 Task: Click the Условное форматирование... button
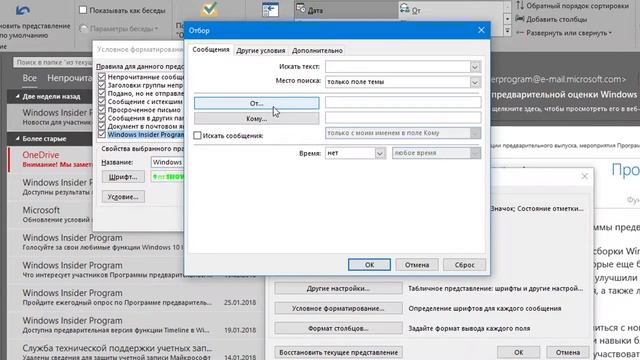(x=338, y=308)
